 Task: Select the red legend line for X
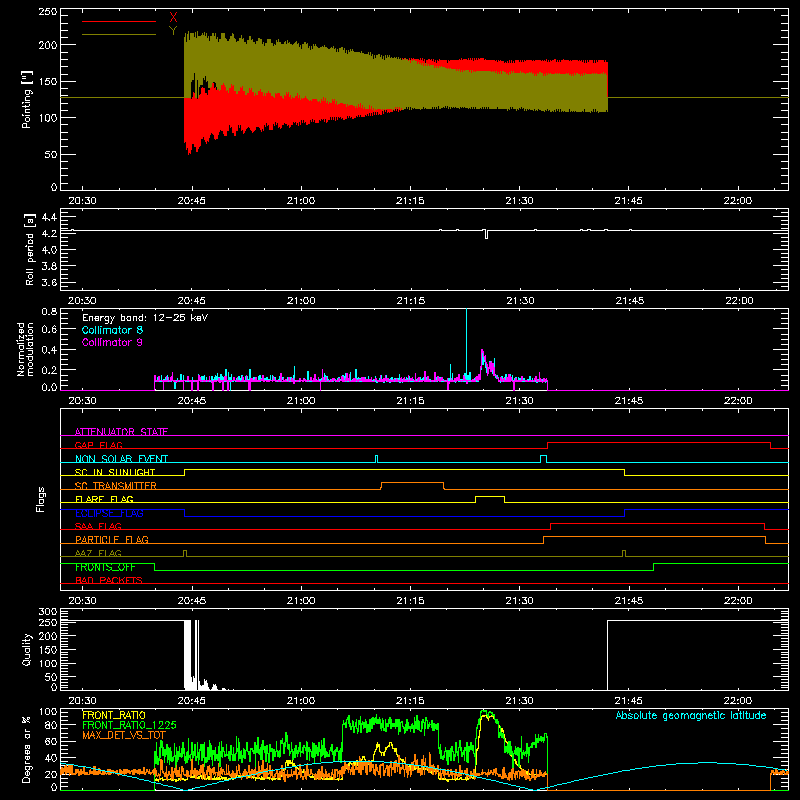119,21
